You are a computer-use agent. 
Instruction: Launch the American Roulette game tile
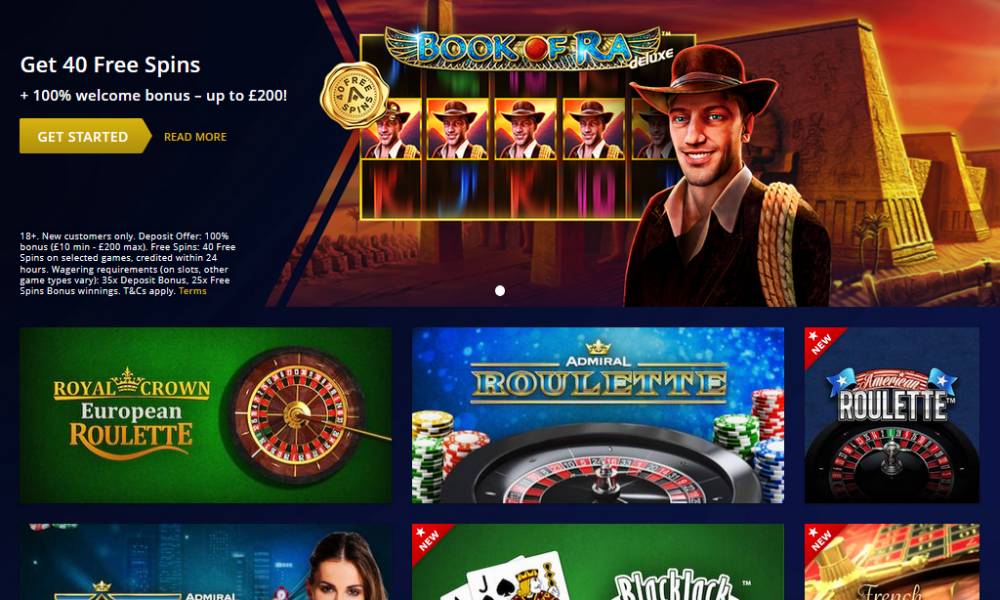pyautogui.click(x=892, y=415)
